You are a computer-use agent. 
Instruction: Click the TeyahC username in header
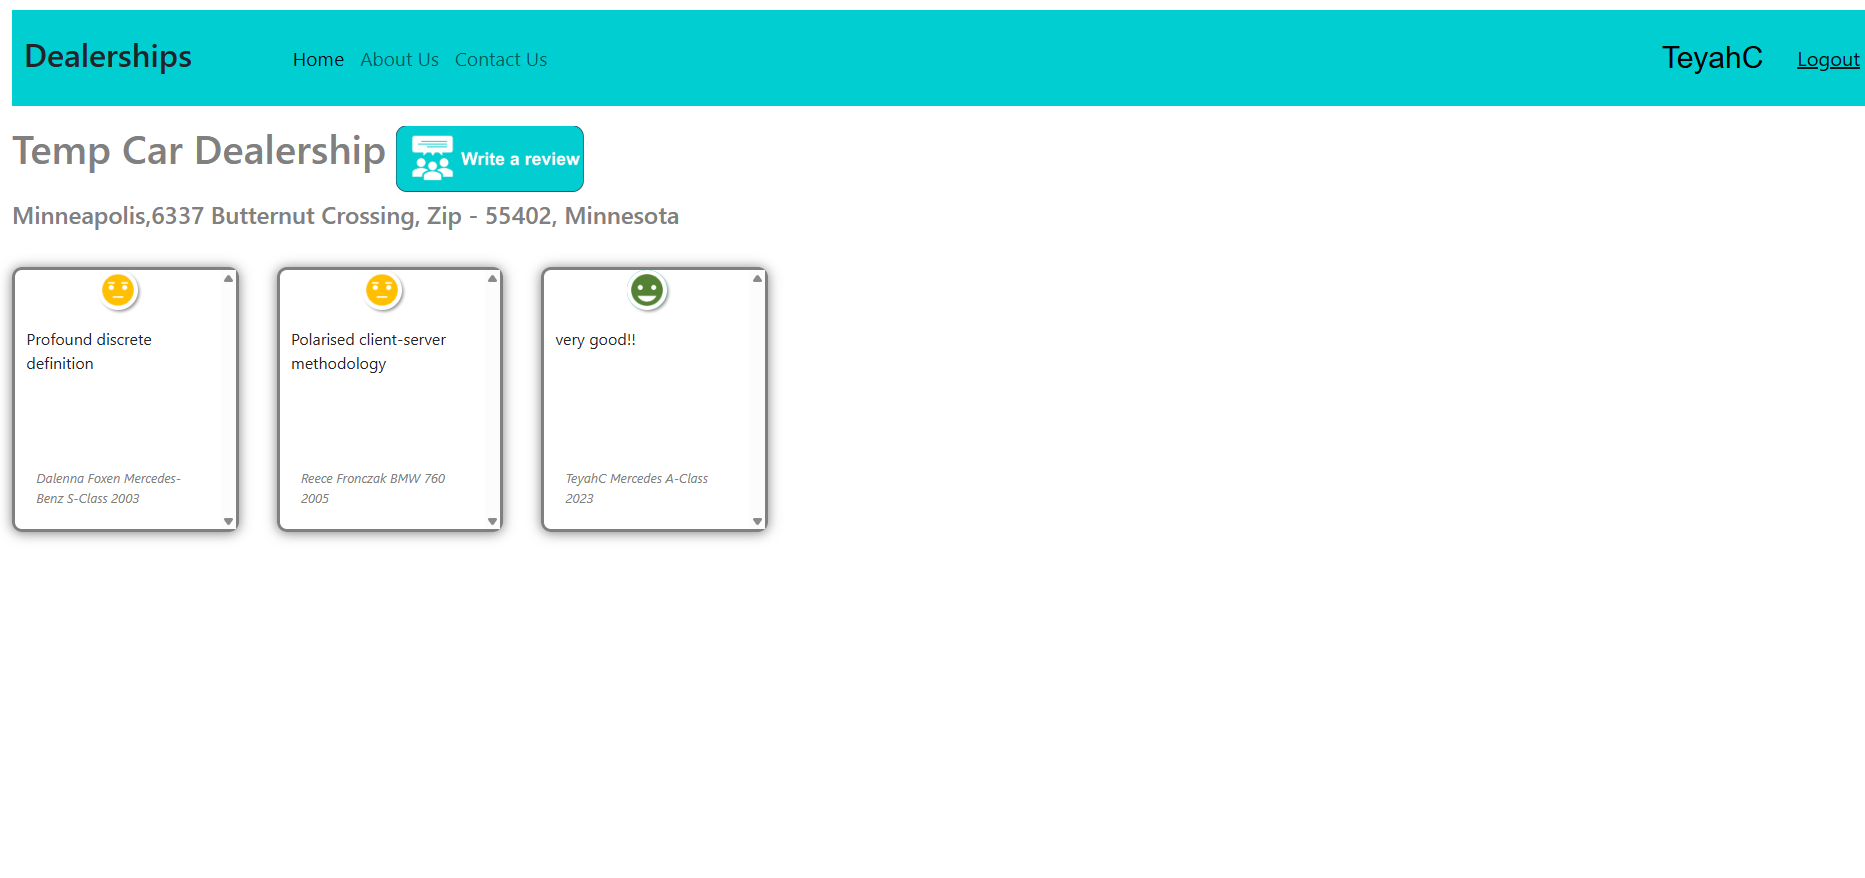tap(1711, 58)
